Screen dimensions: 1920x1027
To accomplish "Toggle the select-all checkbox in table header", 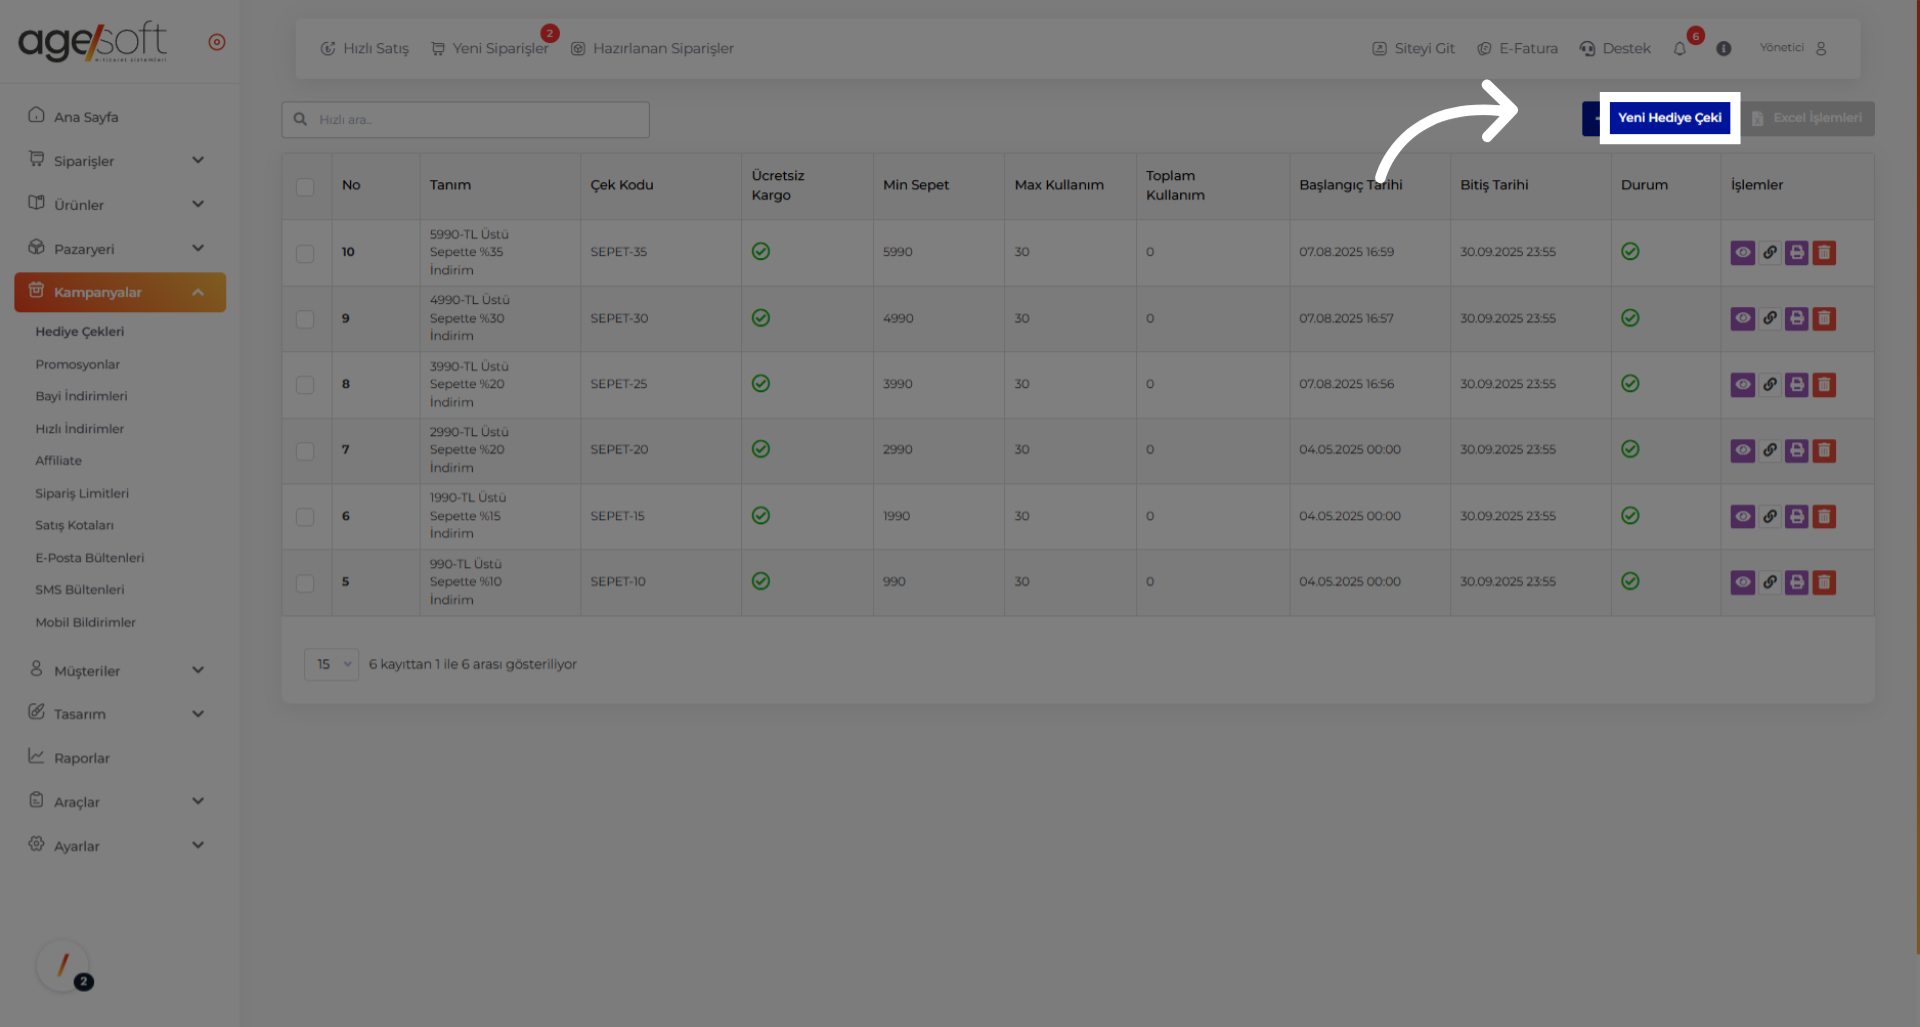I will point(305,187).
